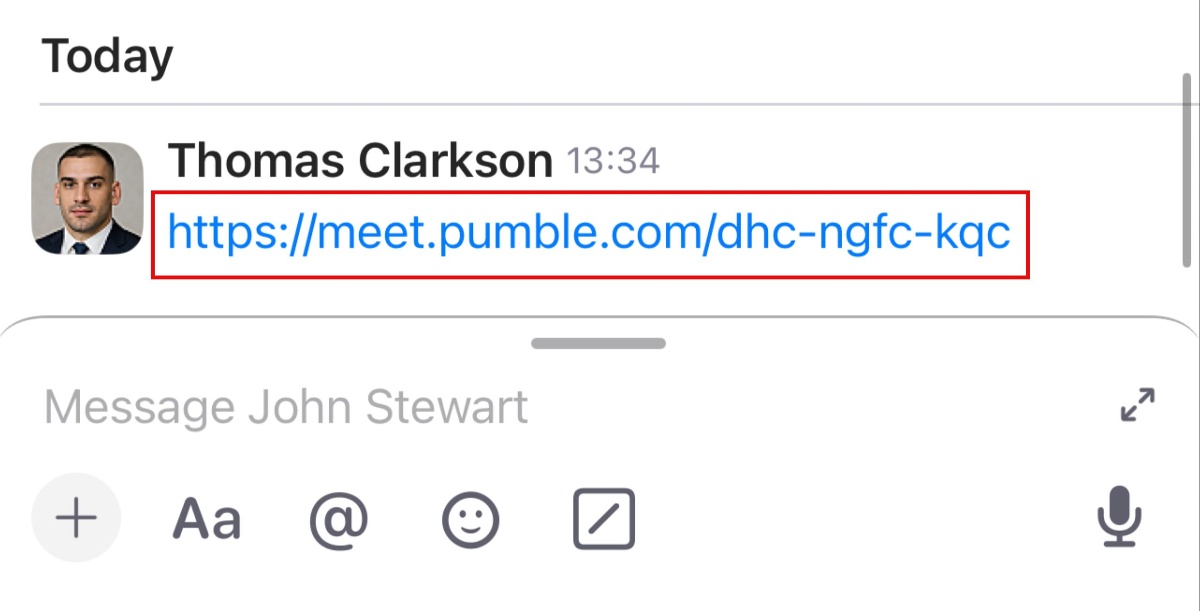Start recording a voice message with the microphone
Viewport: 1200px width, 611px height.
point(1120,517)
